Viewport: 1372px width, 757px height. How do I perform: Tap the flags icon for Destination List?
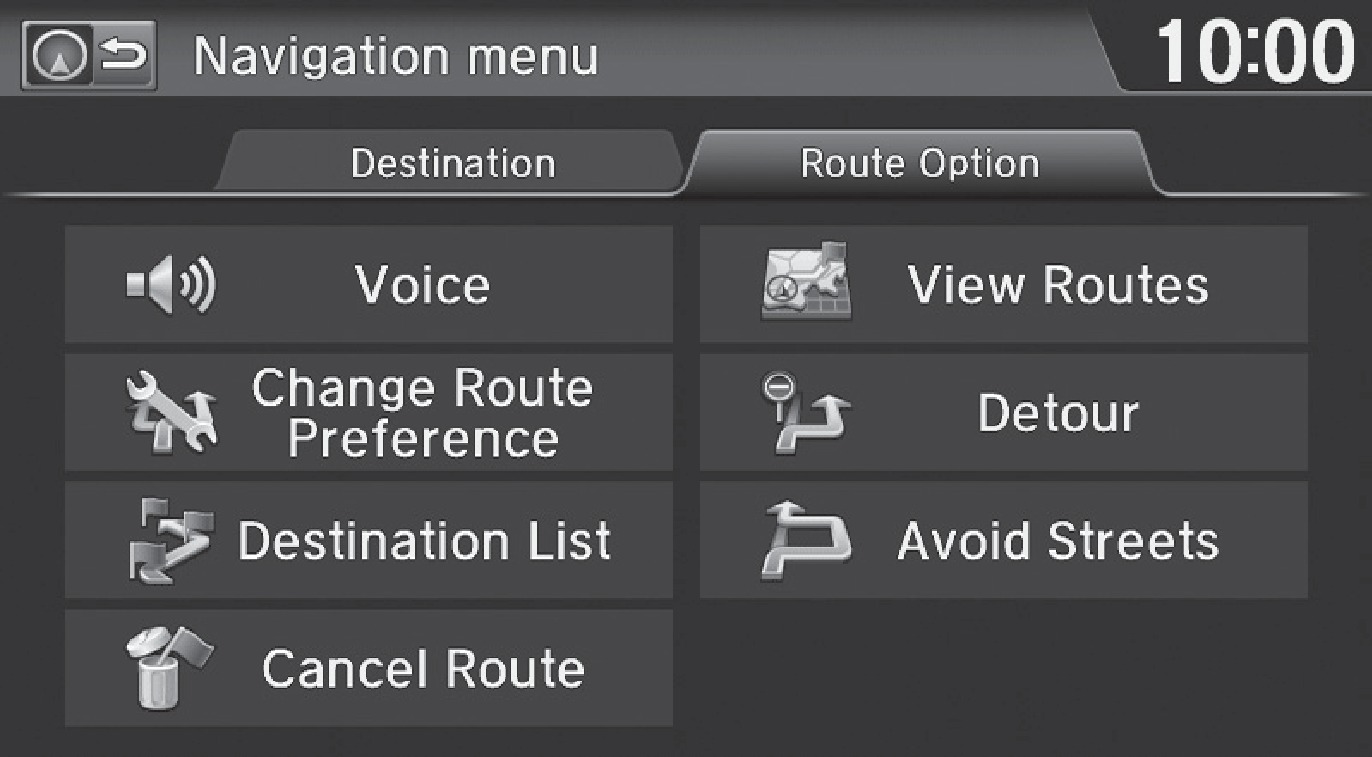(x=170, y=541)
